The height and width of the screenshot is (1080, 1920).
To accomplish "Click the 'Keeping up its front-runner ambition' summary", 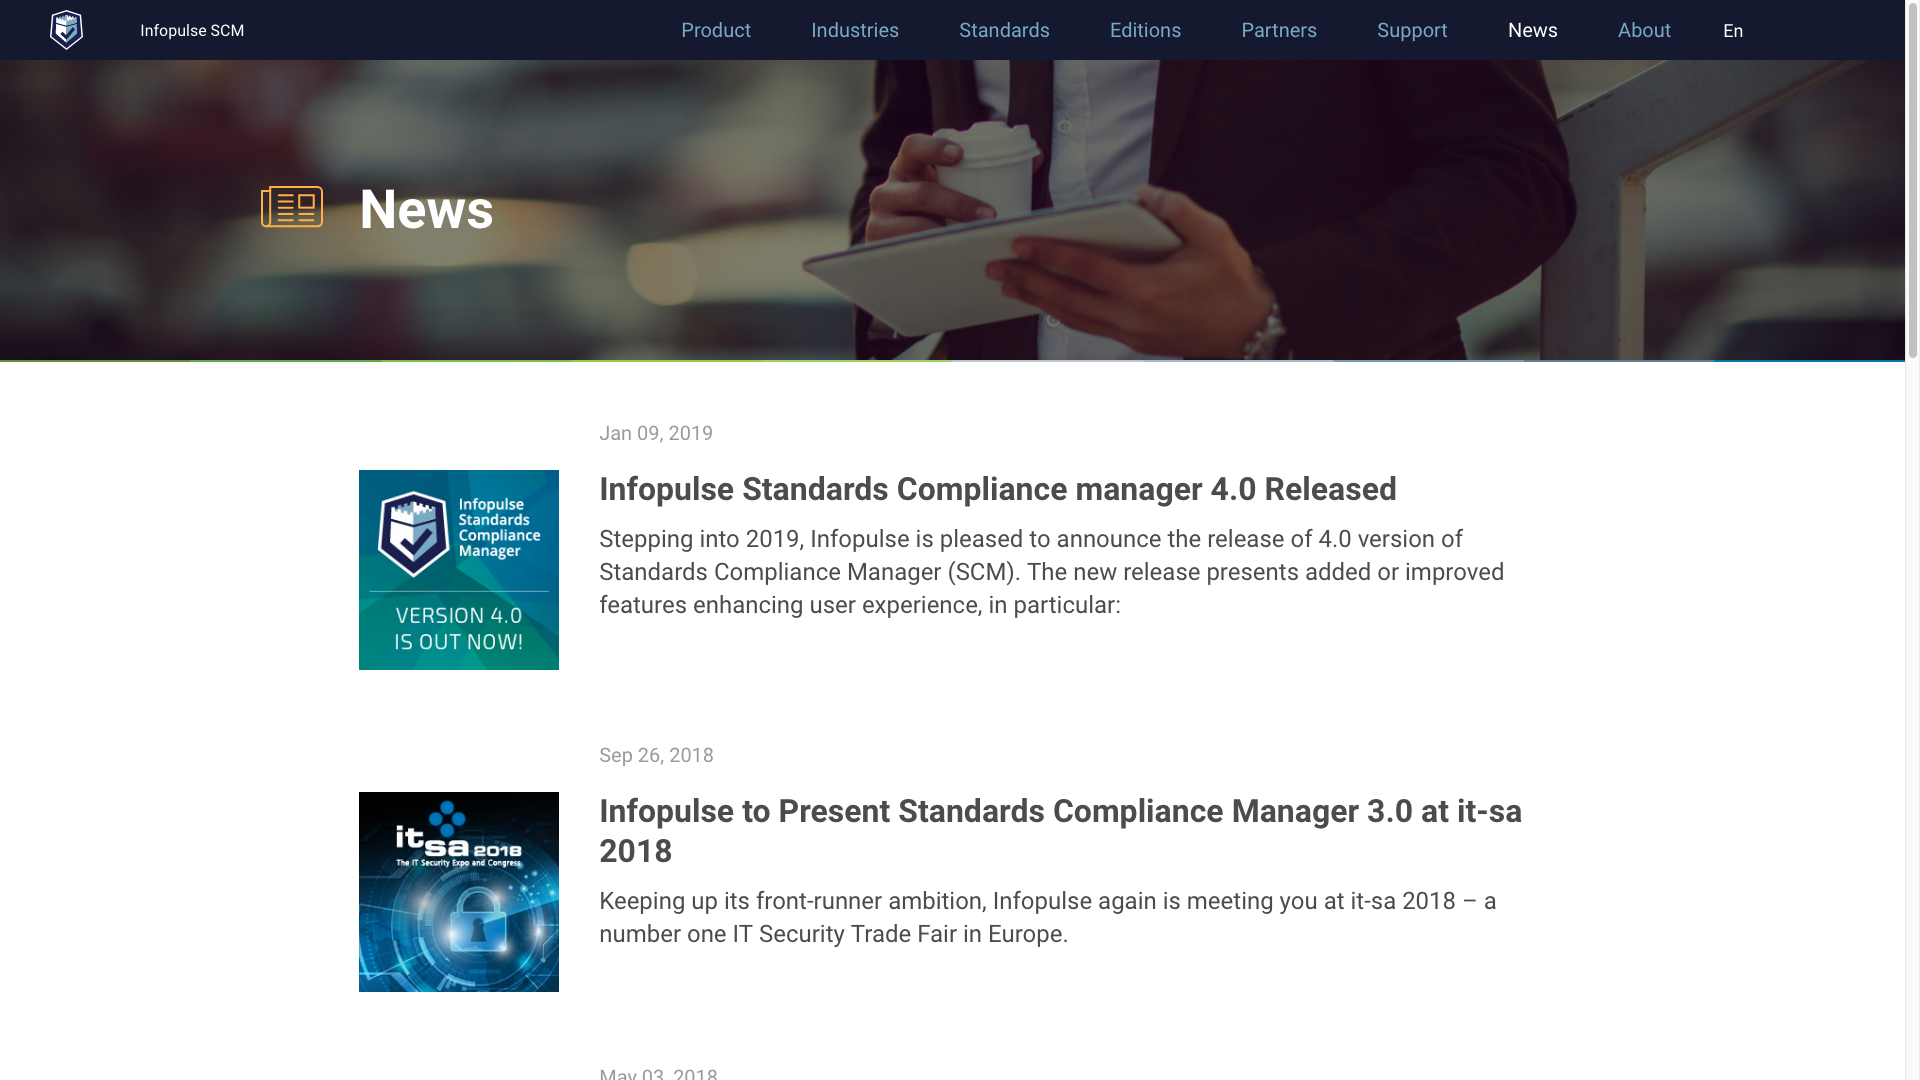I will (1048, 918).
